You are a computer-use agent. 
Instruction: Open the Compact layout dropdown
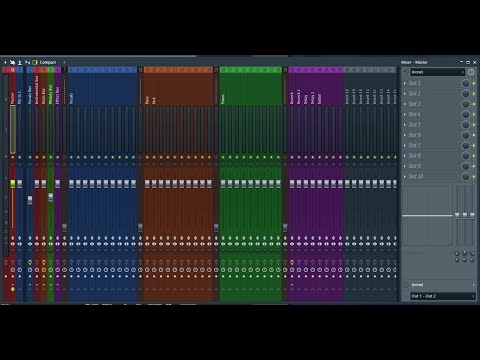coord(48,62)
